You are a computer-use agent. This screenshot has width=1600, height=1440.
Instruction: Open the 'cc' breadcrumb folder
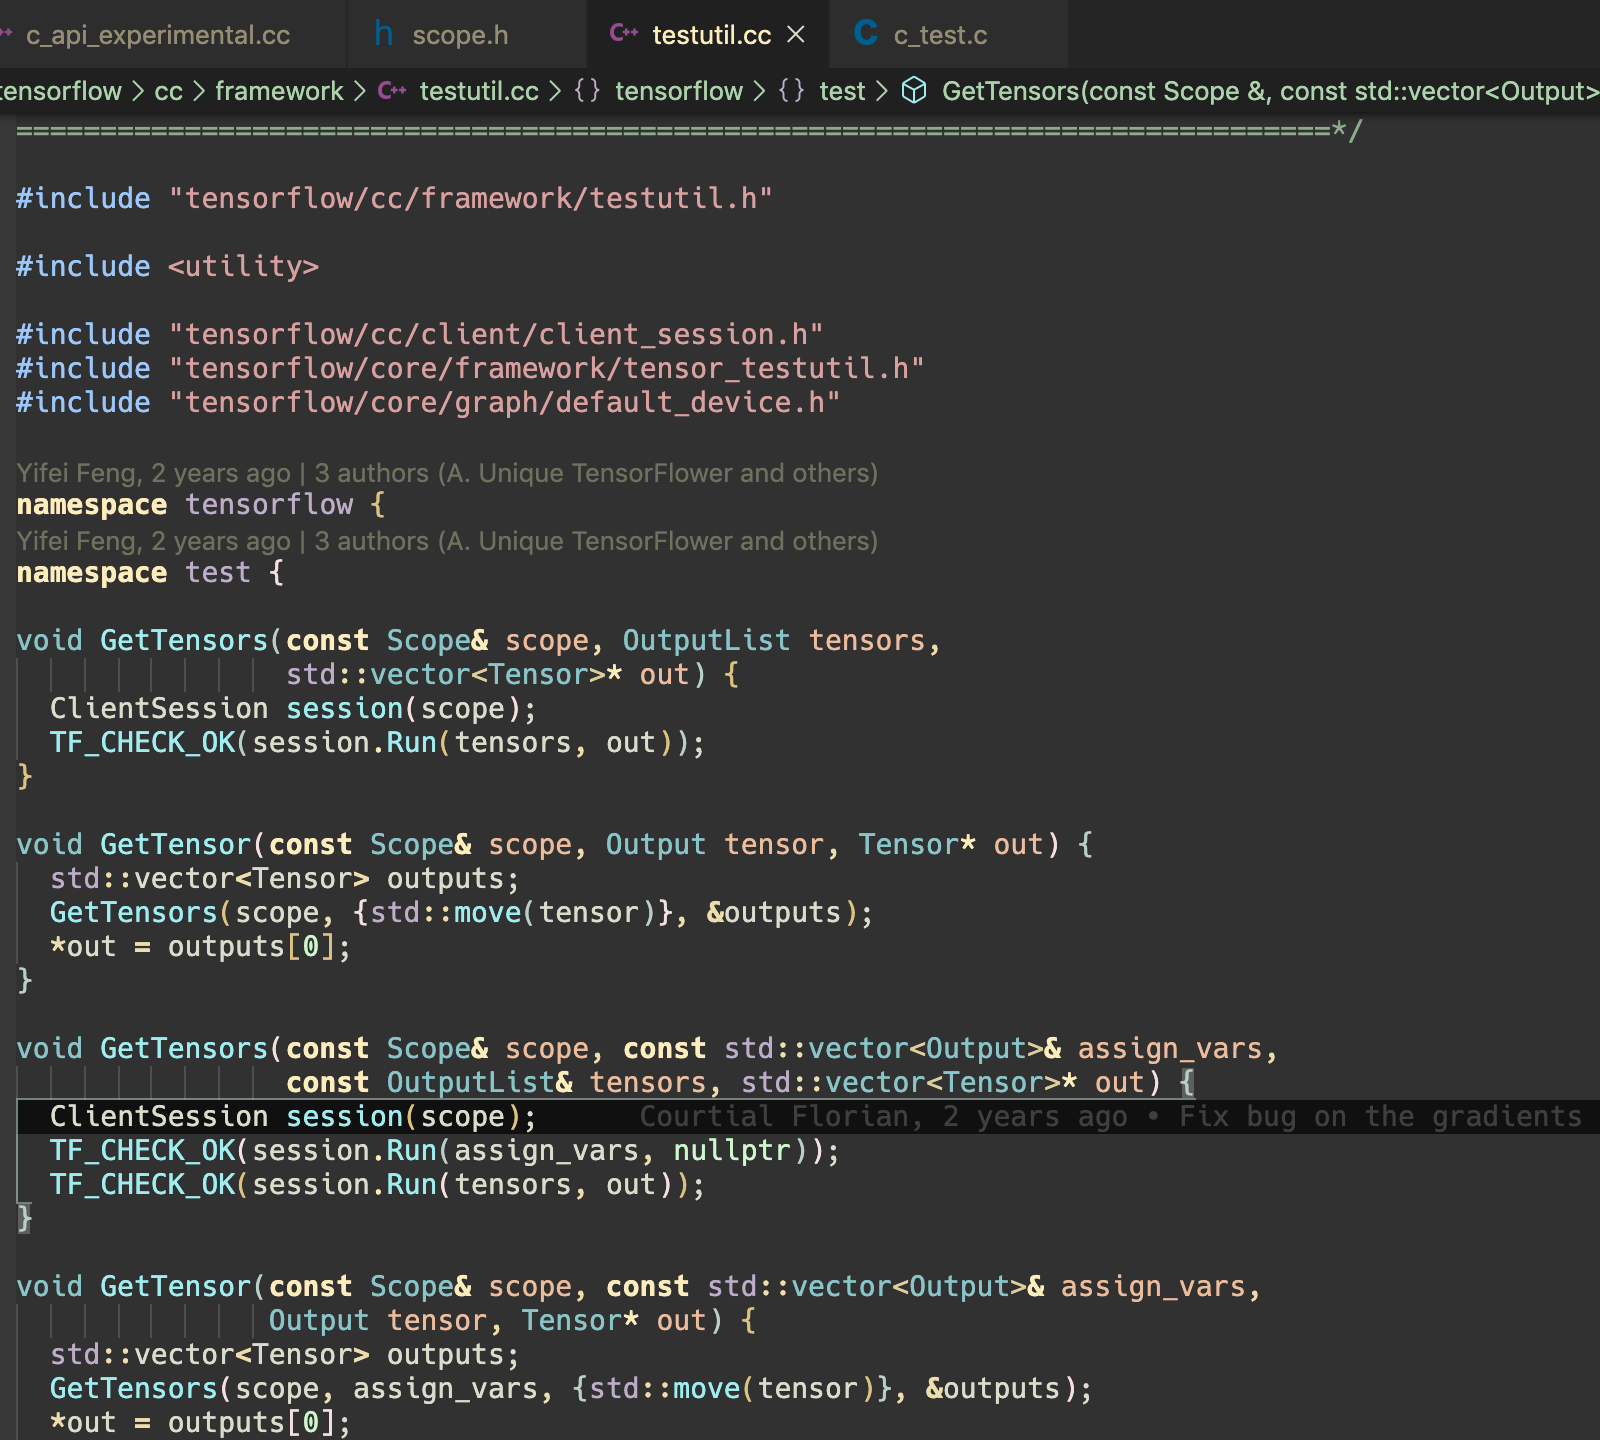pos(168,91)
